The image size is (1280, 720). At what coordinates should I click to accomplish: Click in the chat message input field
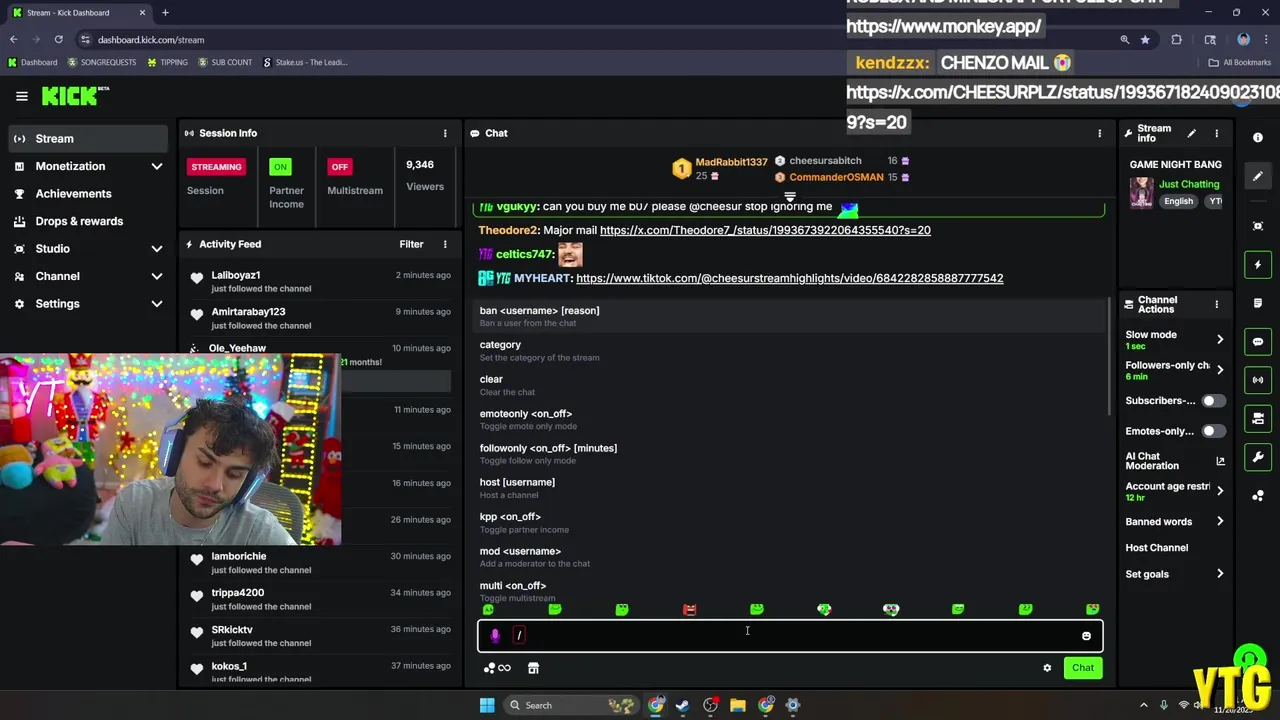pos(790,636)
